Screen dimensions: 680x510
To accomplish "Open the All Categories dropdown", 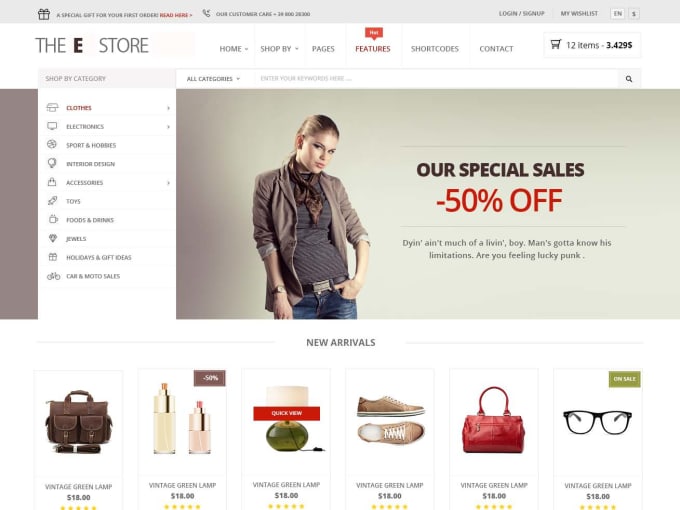I will click(x=213, y=79).
